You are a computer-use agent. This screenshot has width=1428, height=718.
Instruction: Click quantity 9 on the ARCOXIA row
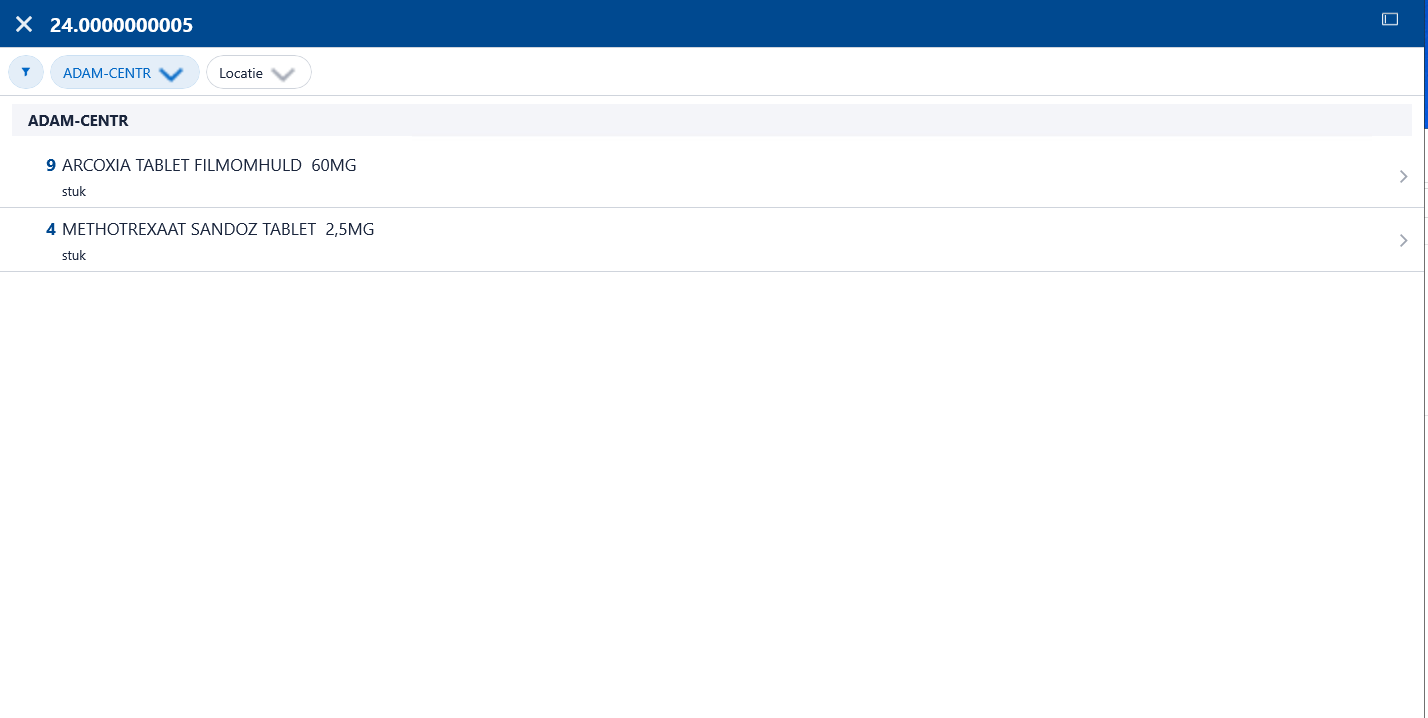coord(51,165)
